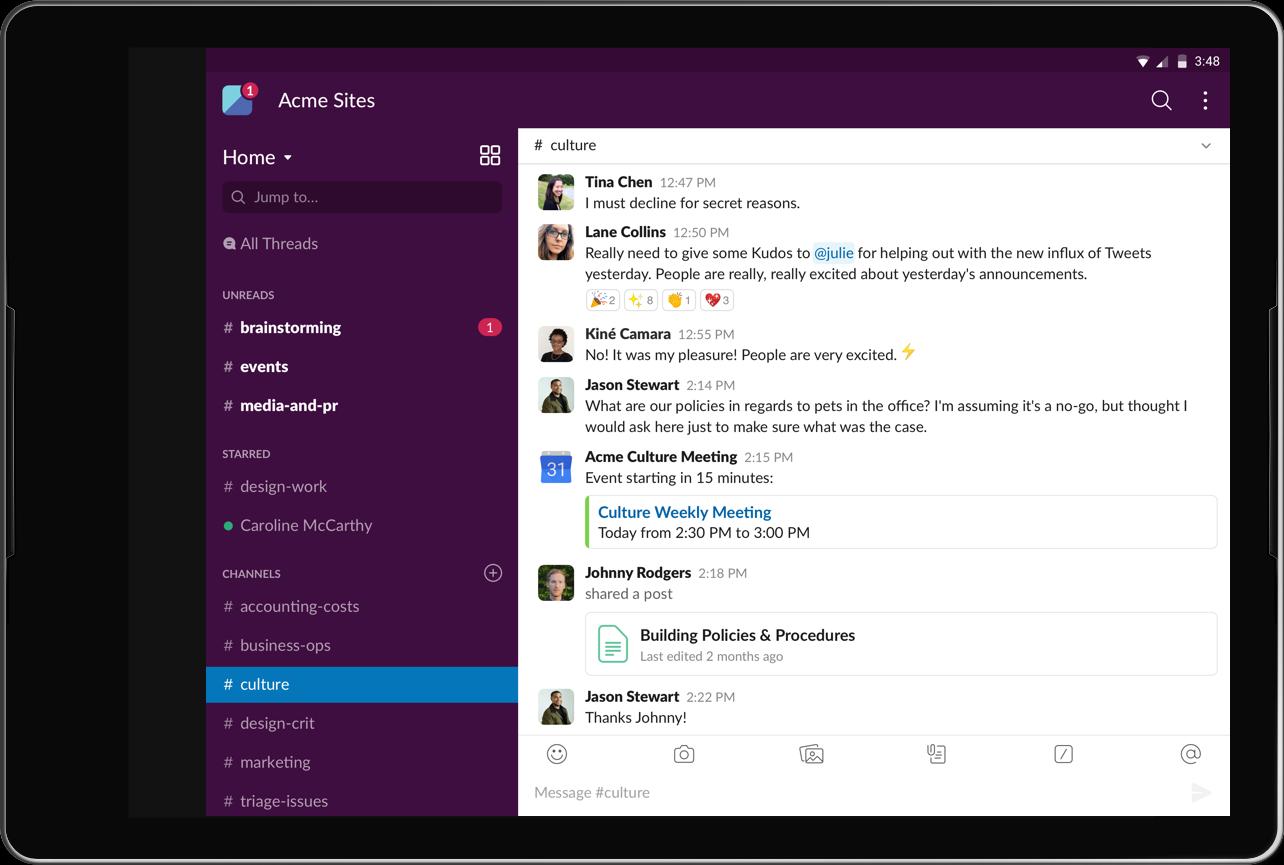Tap the Acme Culture Meeting sender name
This screenshot has width=1284, height=865.
(661, 457)
